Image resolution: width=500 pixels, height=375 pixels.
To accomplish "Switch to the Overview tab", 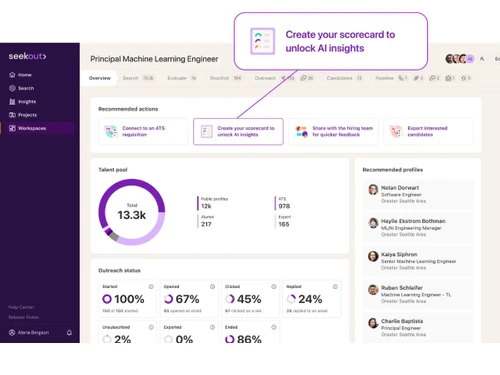I will tap(100, 78).
